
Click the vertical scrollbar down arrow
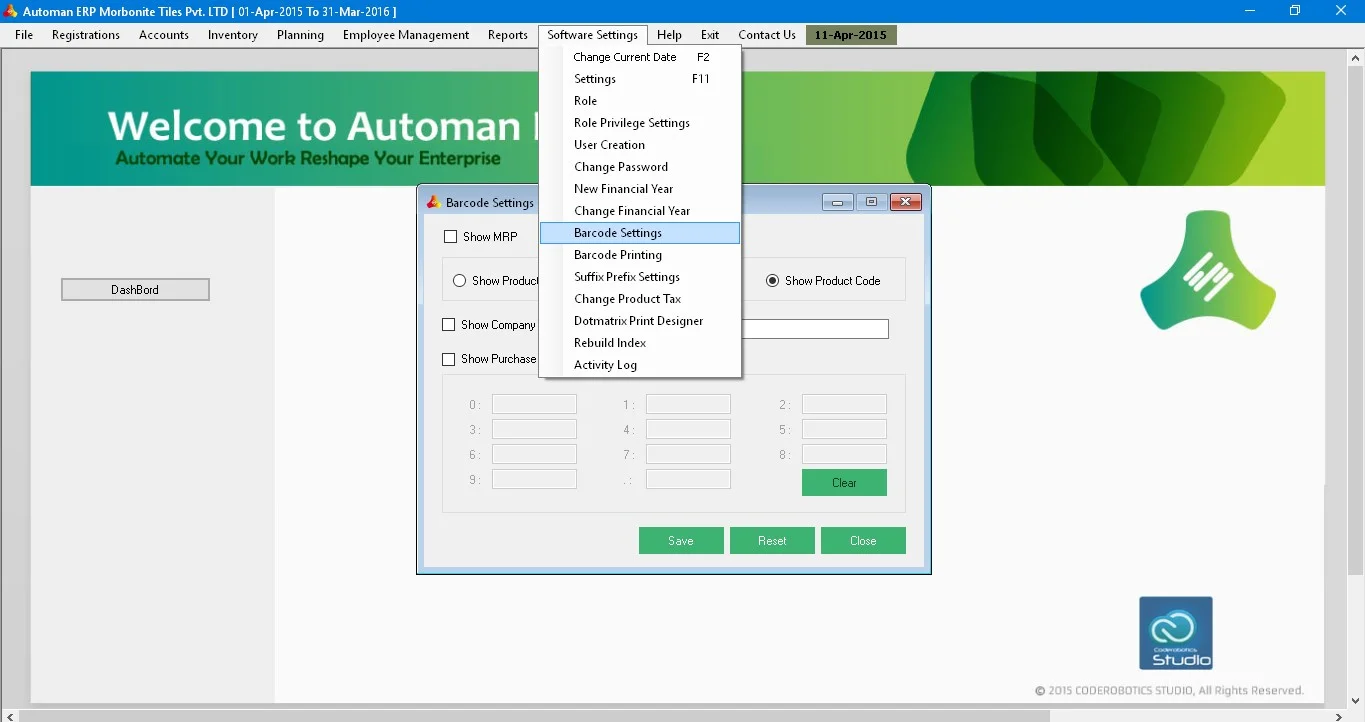(x=1357, y=701)
